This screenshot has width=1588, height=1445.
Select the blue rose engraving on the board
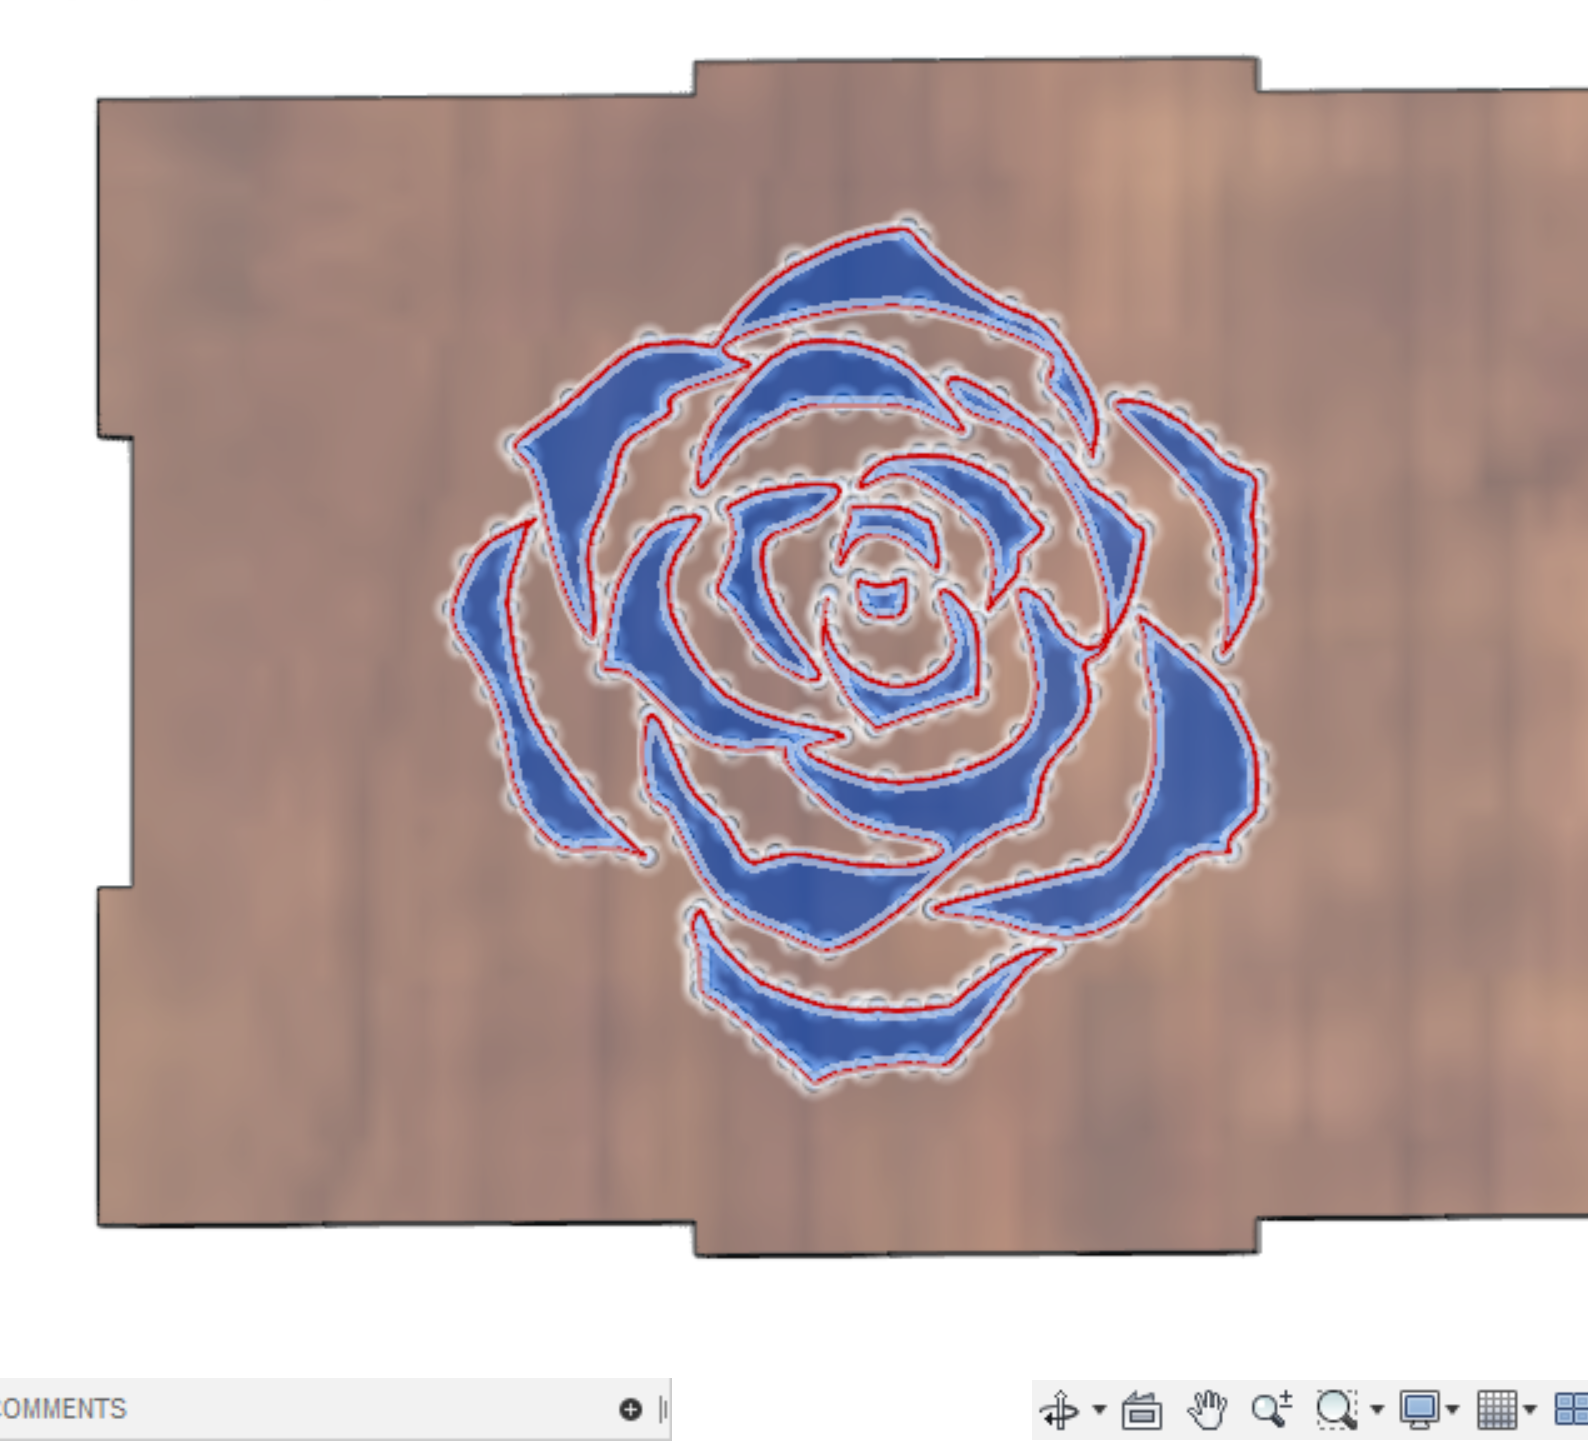click(857, 653)
